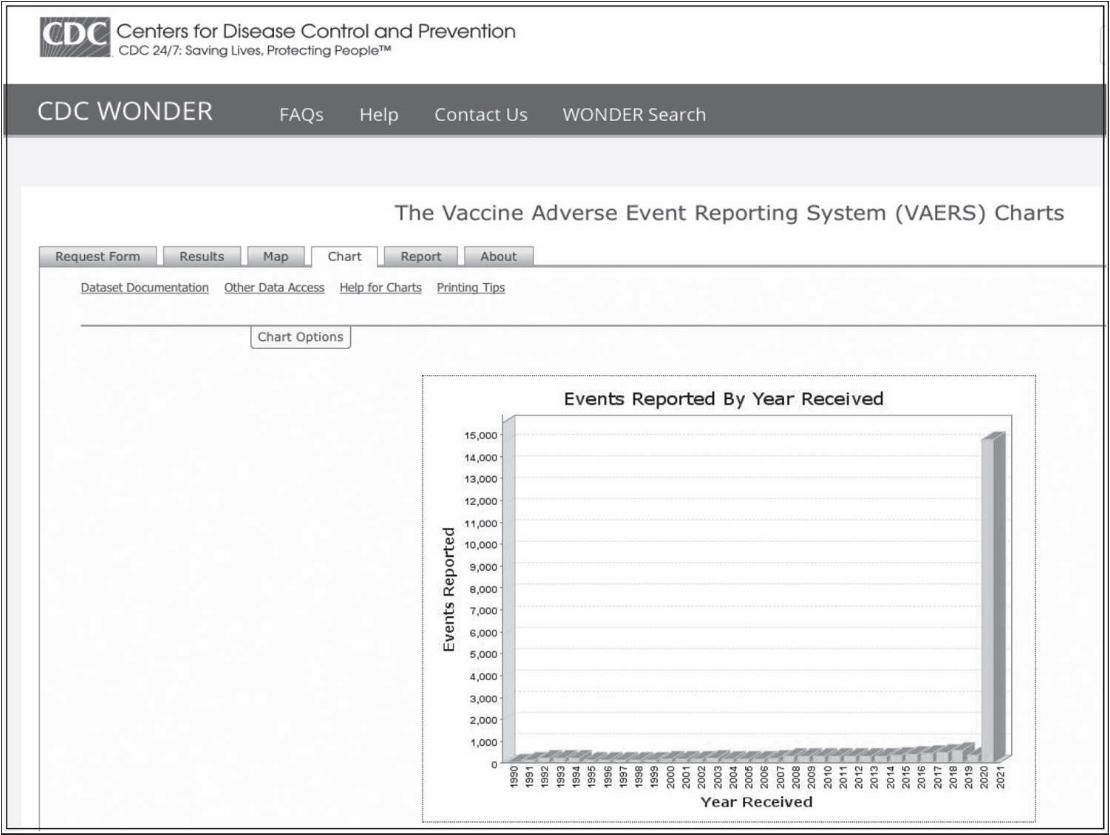Open the Dataset Documentation link

point(145,288)
